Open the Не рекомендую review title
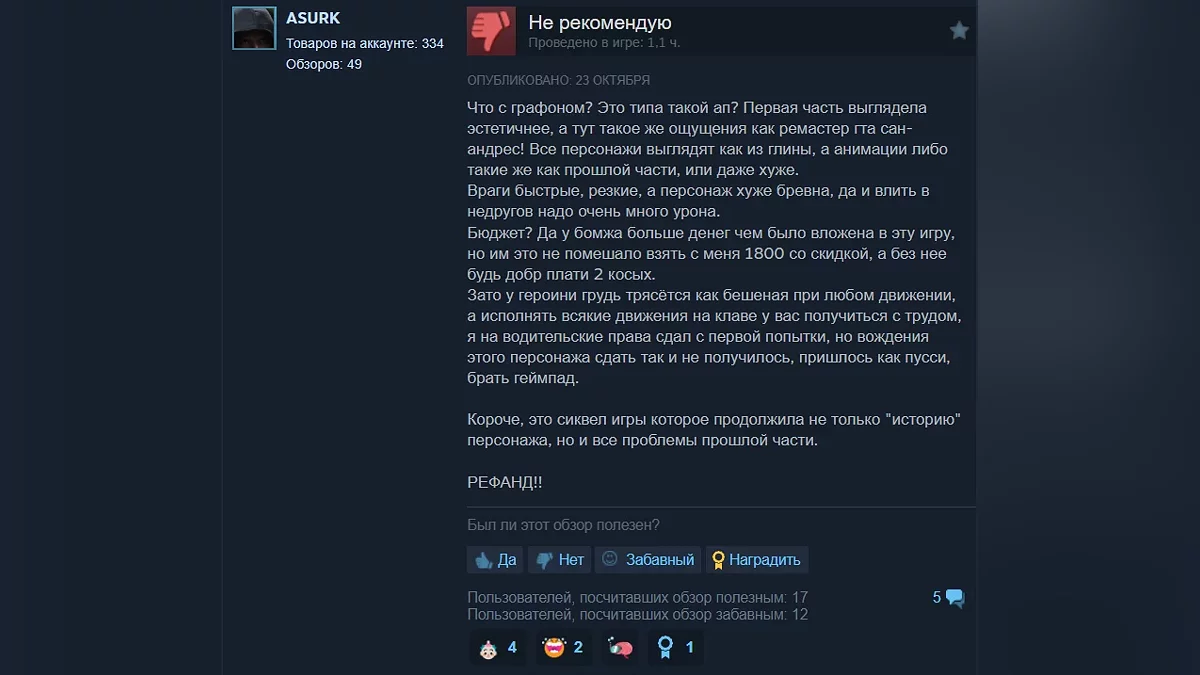 tap(600, 23)
